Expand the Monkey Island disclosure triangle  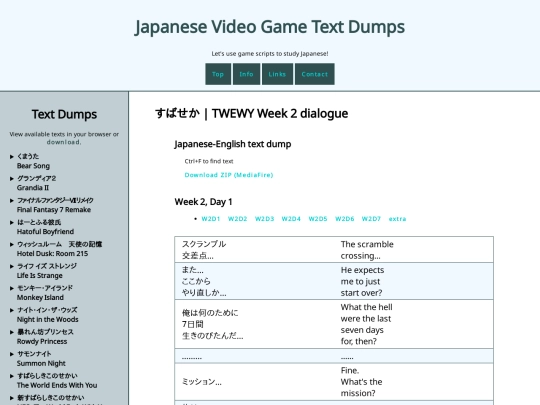12,288
